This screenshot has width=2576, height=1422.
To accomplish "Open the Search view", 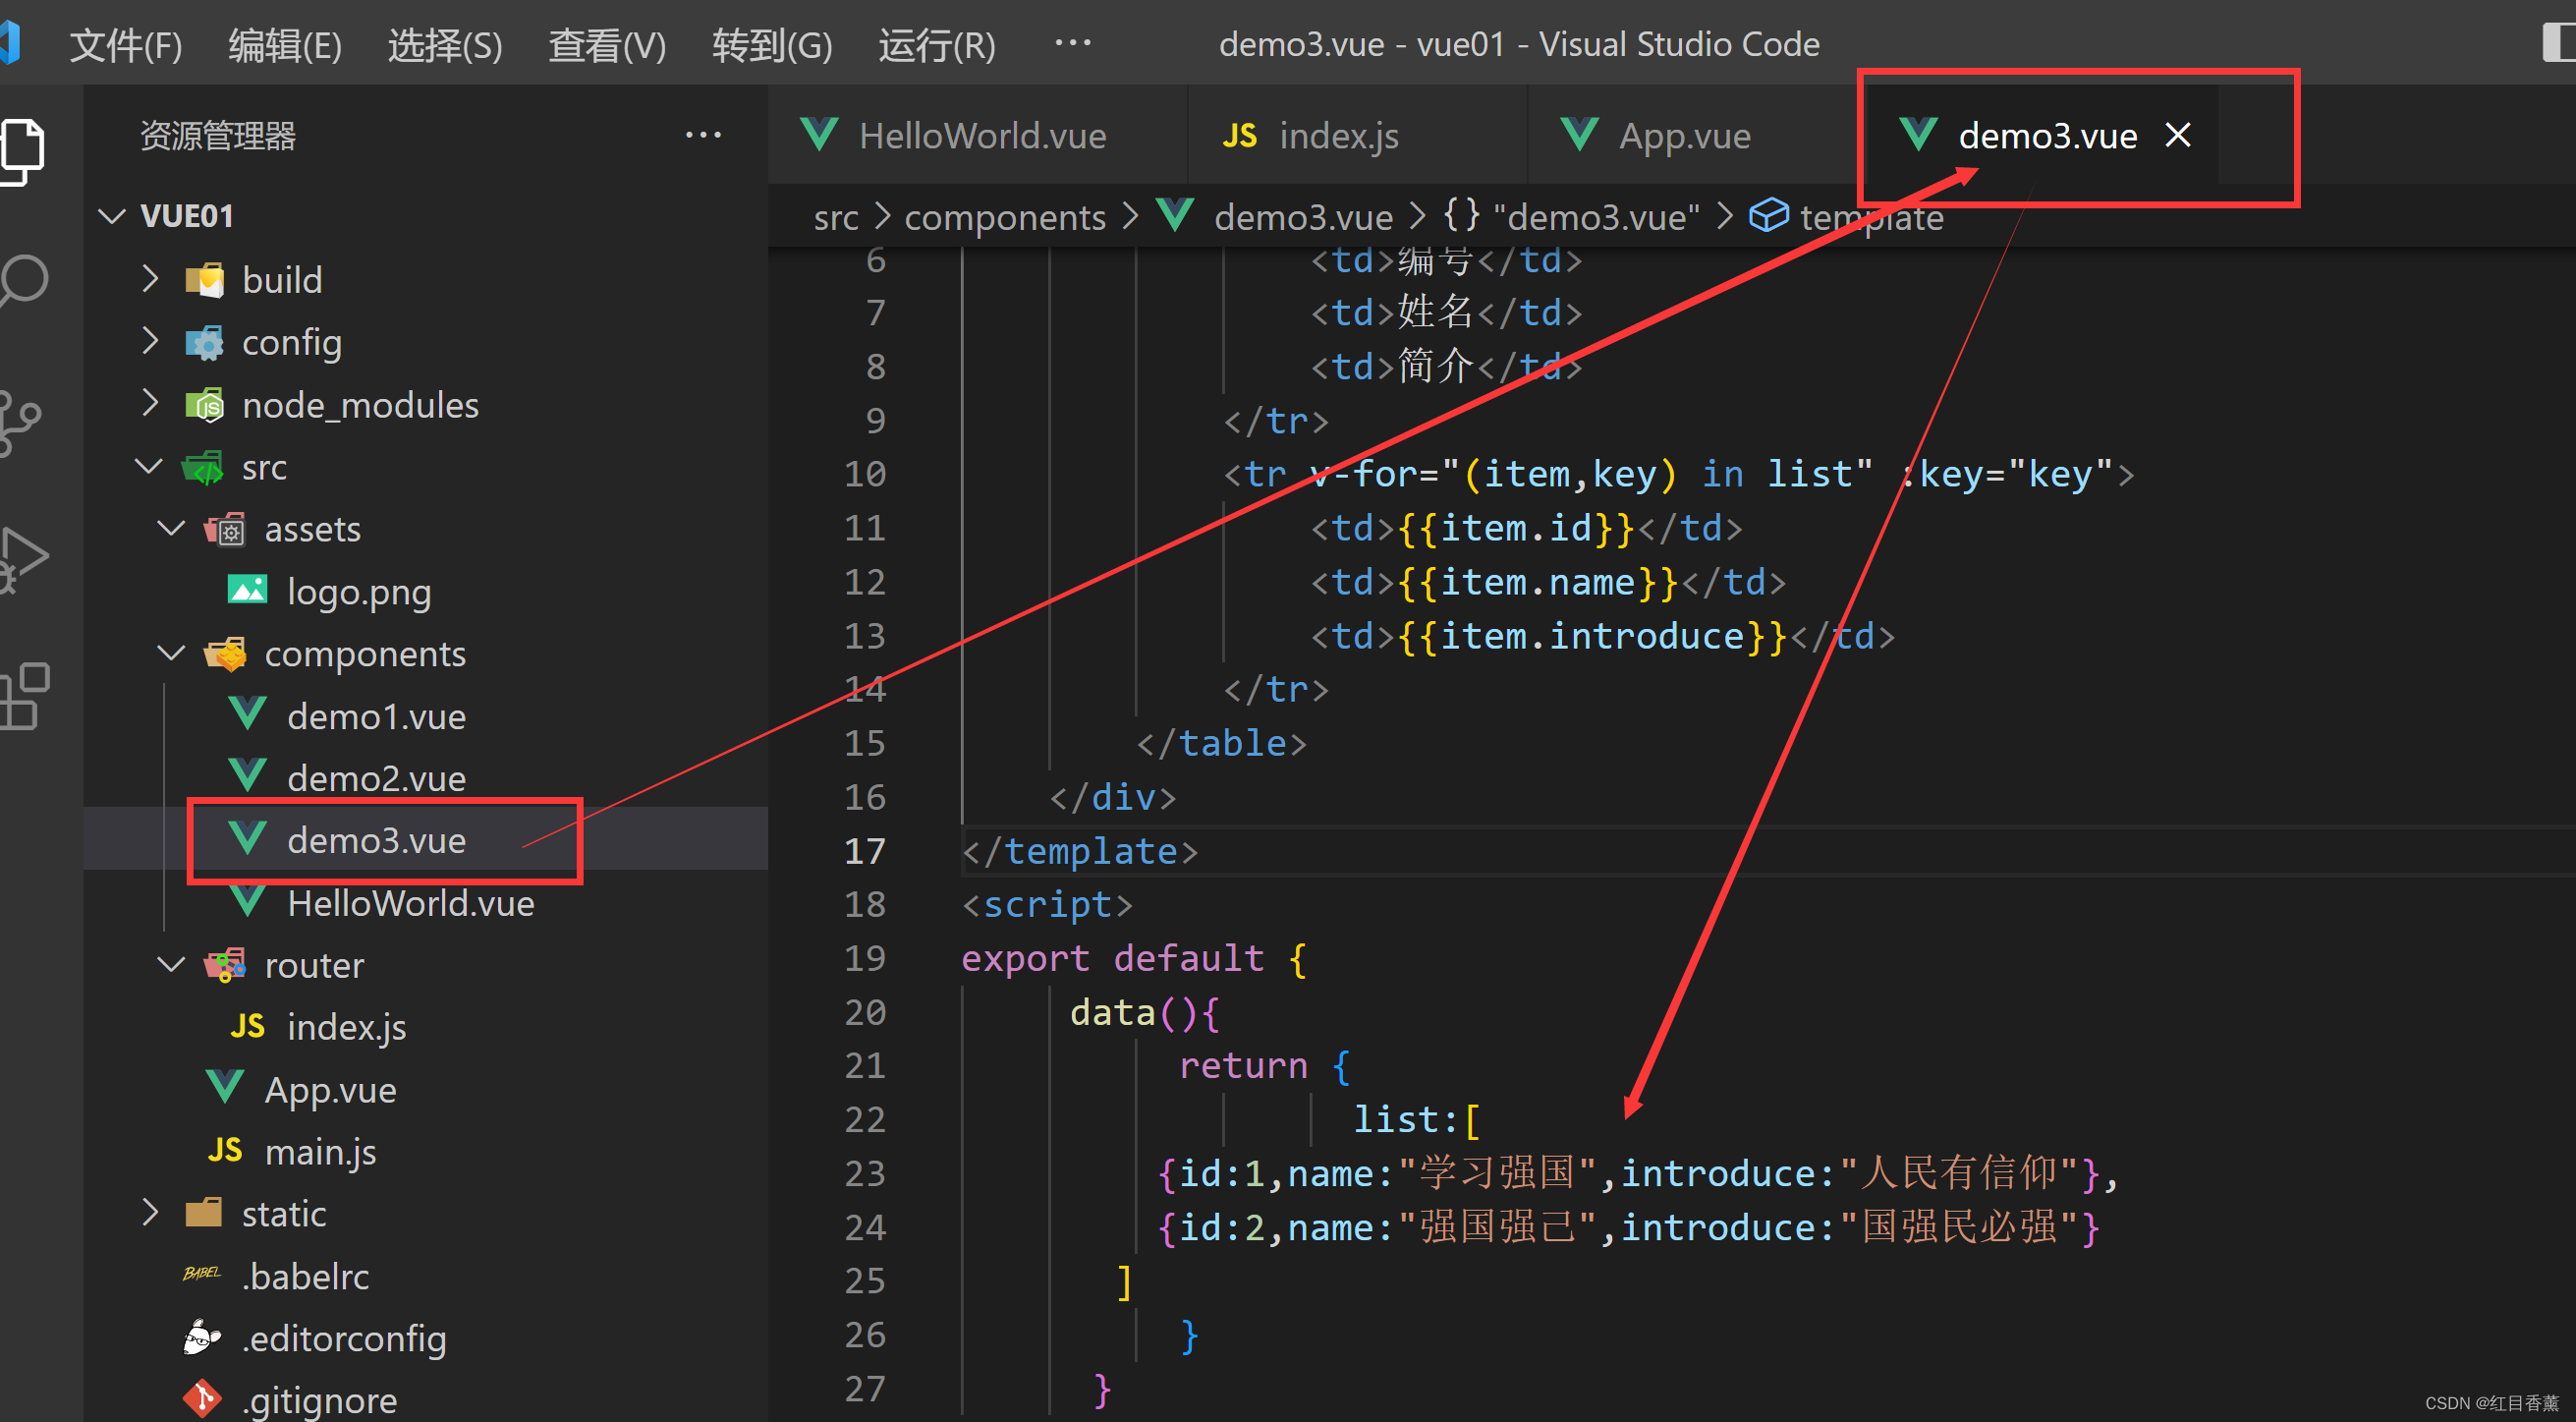I will (24, 280).
